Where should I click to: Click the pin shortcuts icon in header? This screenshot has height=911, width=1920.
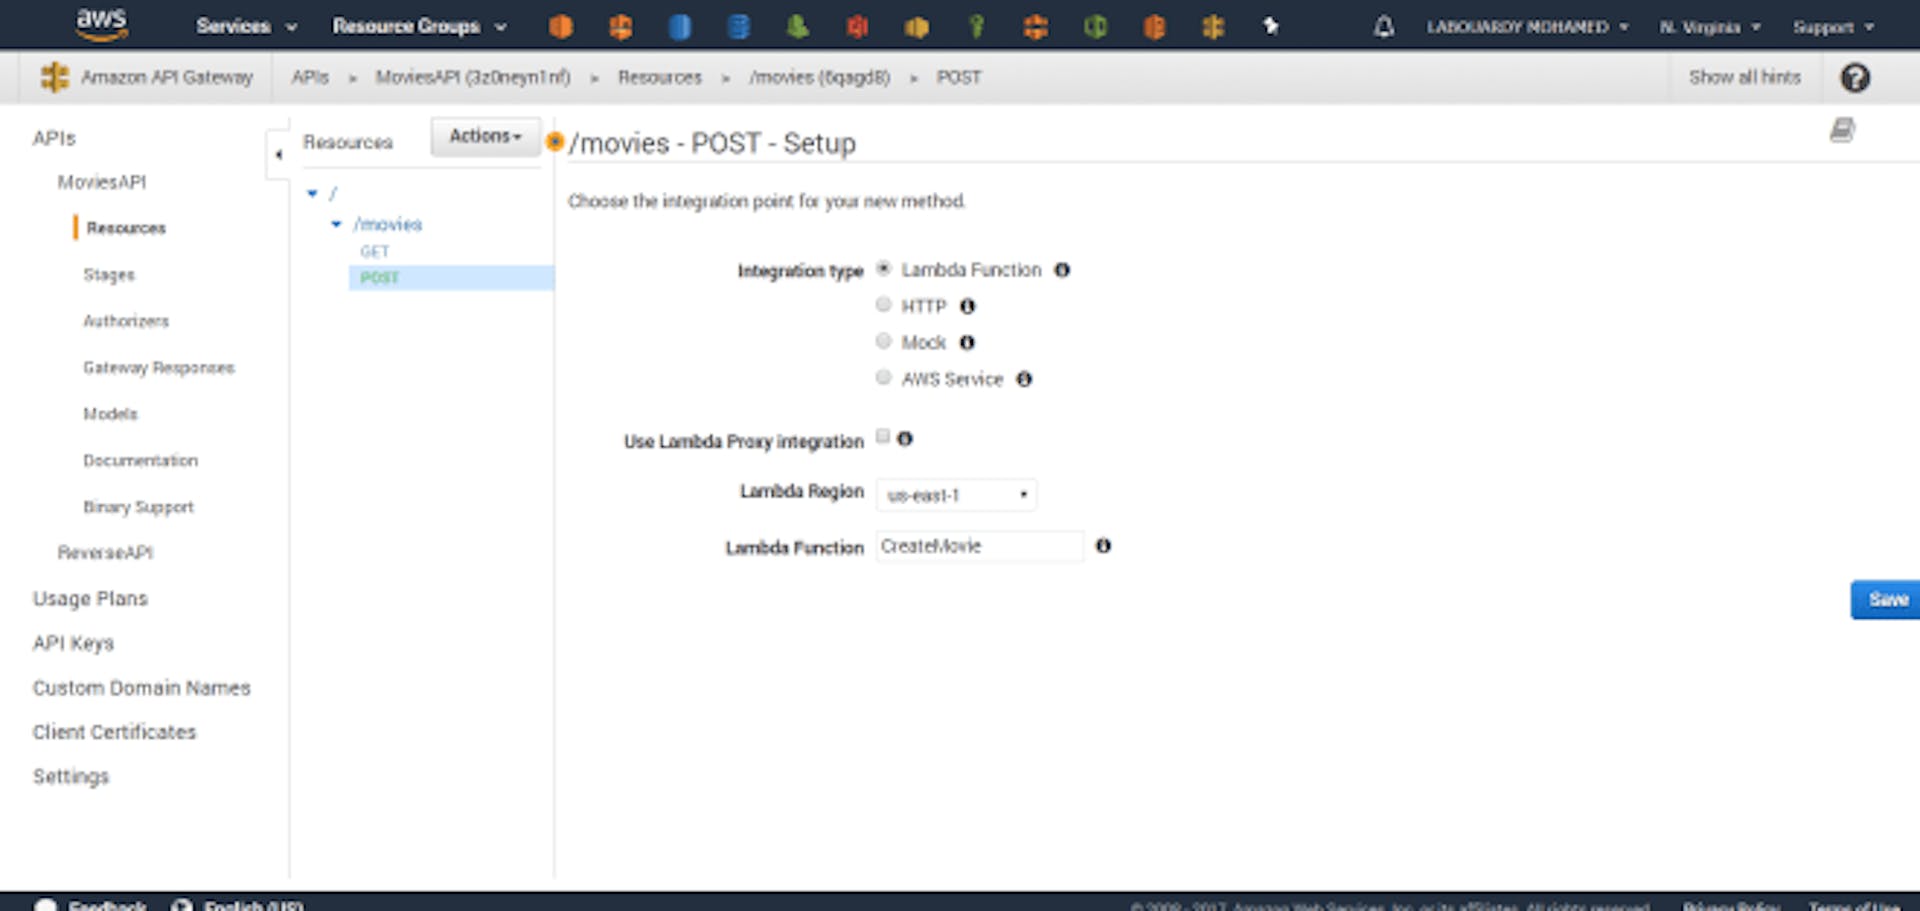click(x=1271, y=26)
